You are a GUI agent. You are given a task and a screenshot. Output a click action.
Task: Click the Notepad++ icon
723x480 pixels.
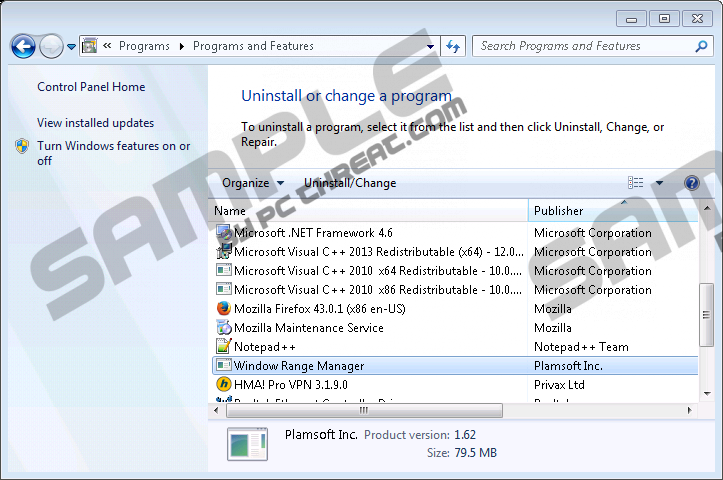click(x=224, y=346)
